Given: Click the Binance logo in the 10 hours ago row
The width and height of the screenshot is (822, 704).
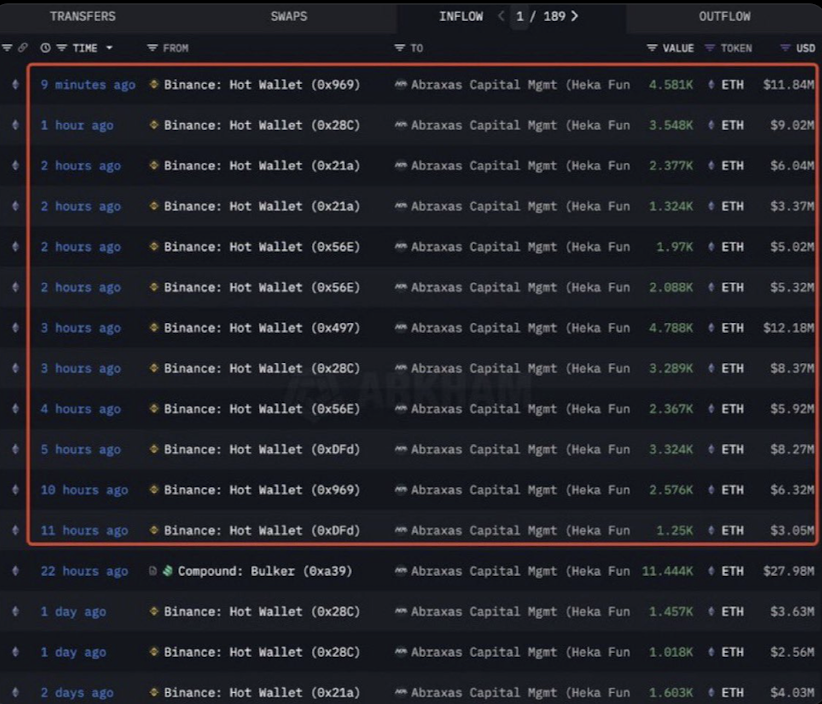Looking at the screenshot, I should 154,490.
